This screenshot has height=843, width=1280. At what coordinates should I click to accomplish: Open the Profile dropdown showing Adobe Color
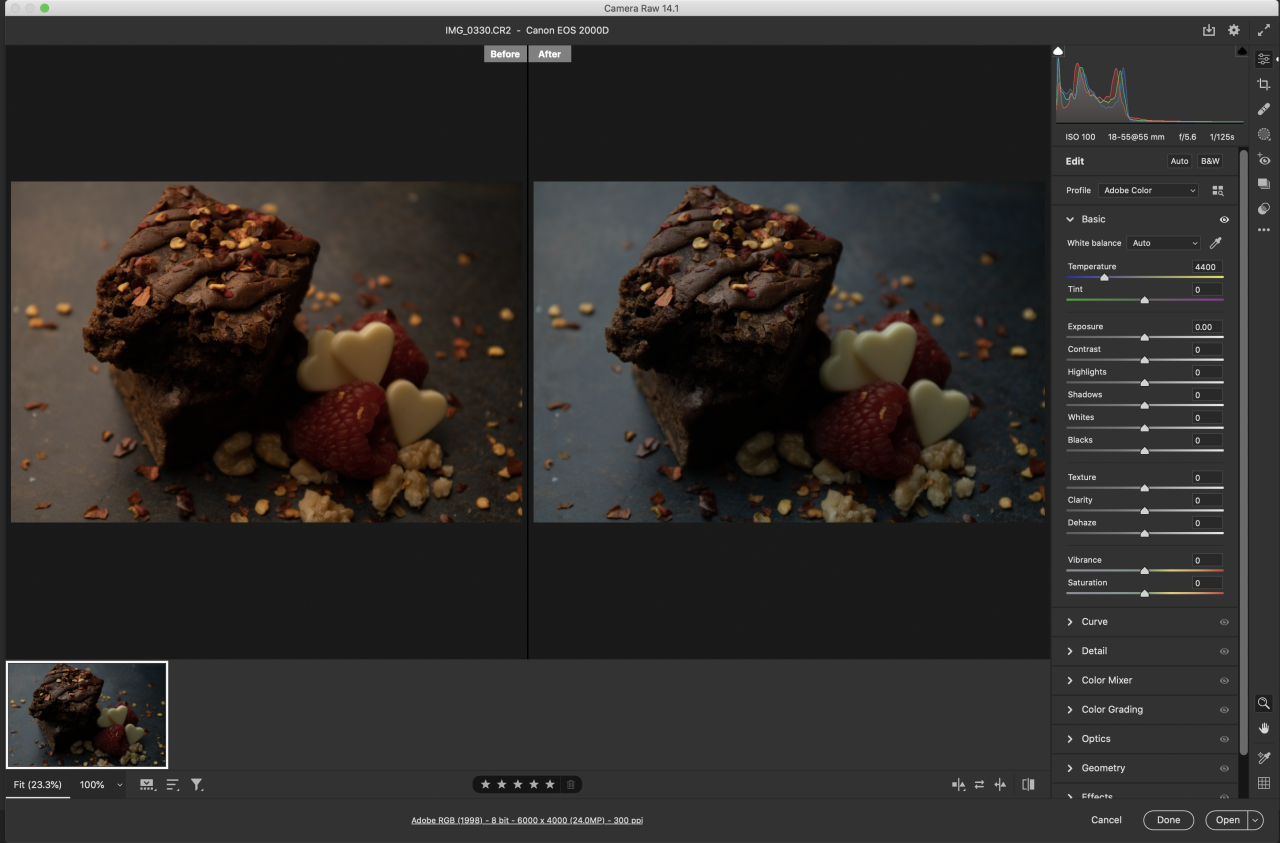coord(1148,190)
